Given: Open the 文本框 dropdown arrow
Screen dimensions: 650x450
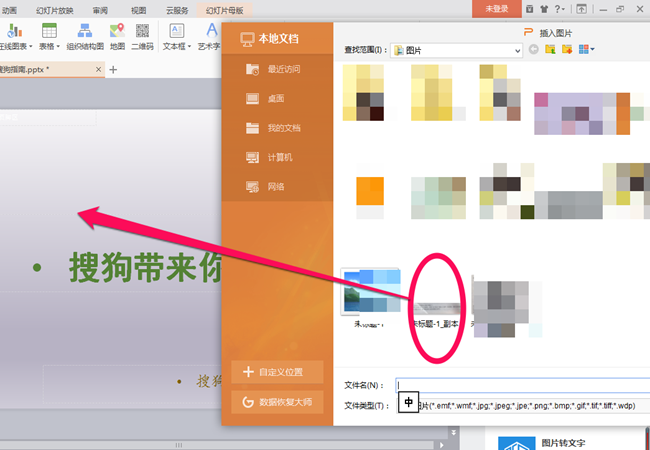Looking at the screenshot, I should point(189,46).
